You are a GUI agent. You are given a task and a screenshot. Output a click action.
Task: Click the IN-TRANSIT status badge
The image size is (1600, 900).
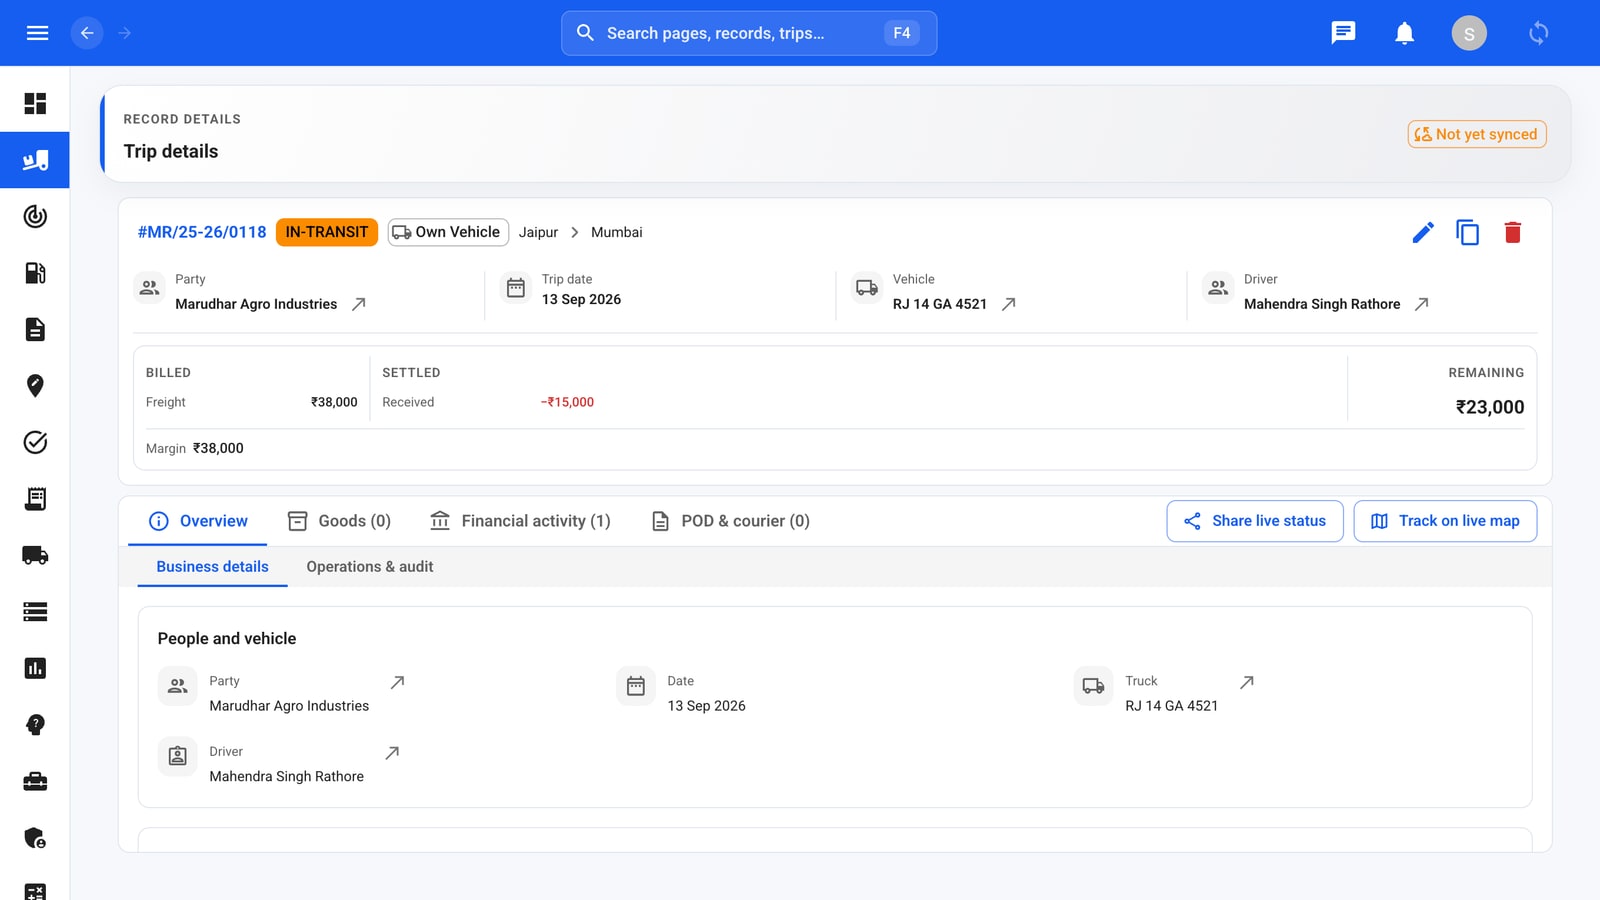coord(327,232)
